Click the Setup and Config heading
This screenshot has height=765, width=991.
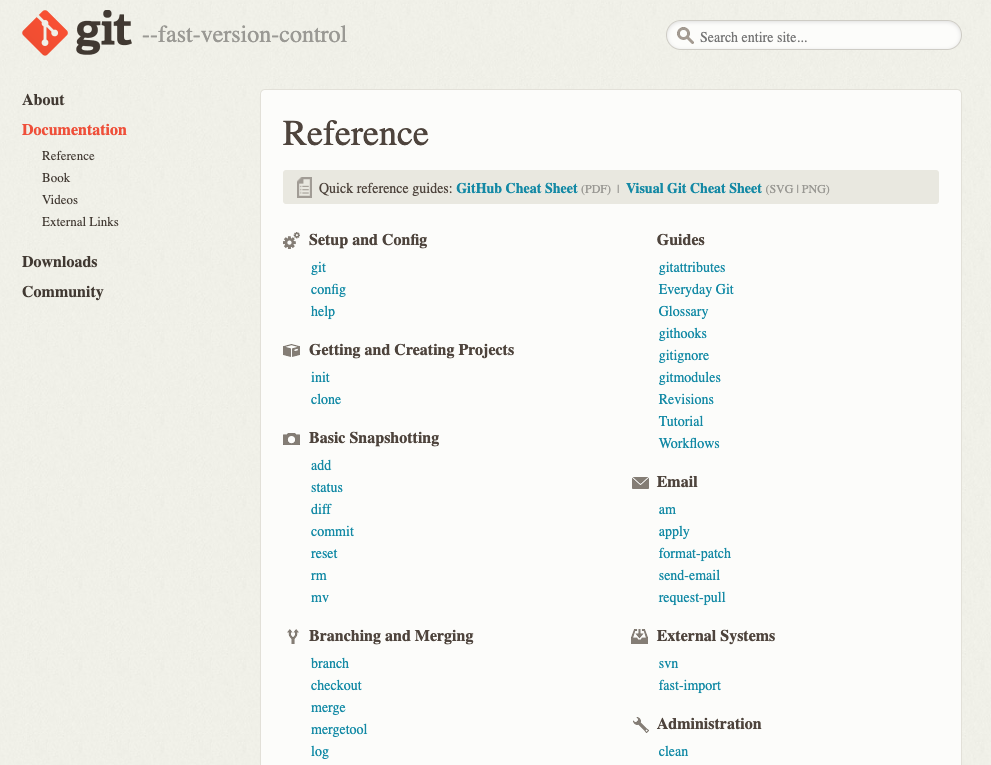(368, 240)
